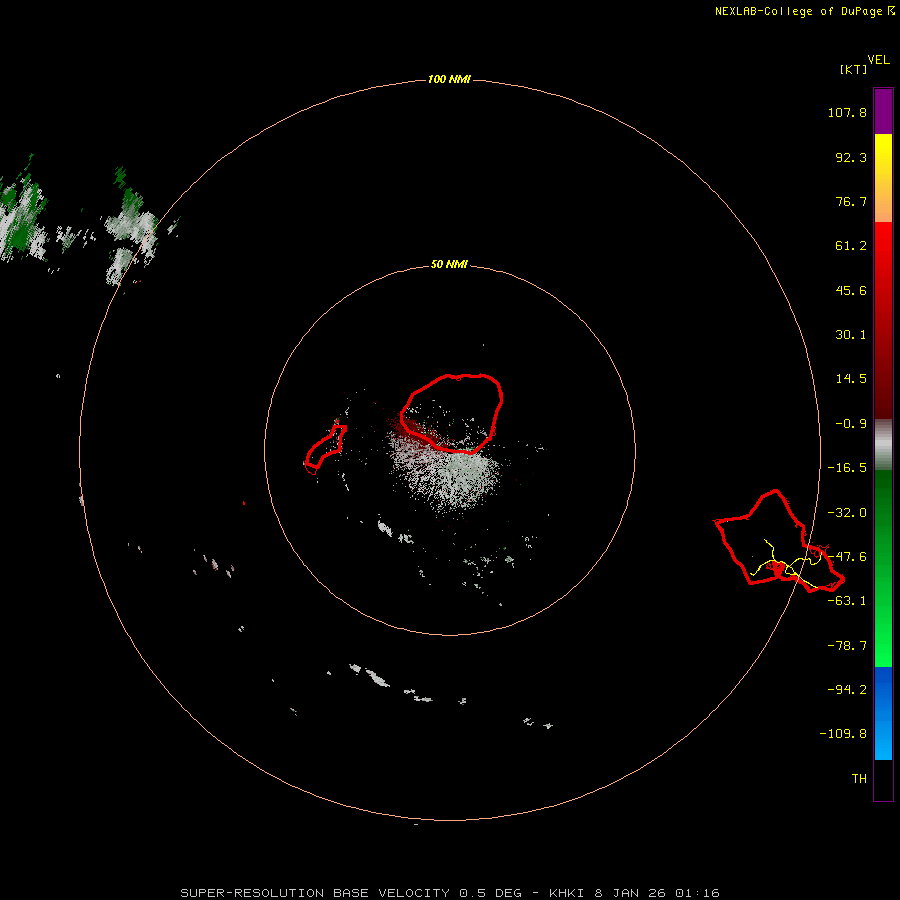Click the -63.1 velocity scale value
The height and width of the screenshot is (900, 900).
point(847,601)
